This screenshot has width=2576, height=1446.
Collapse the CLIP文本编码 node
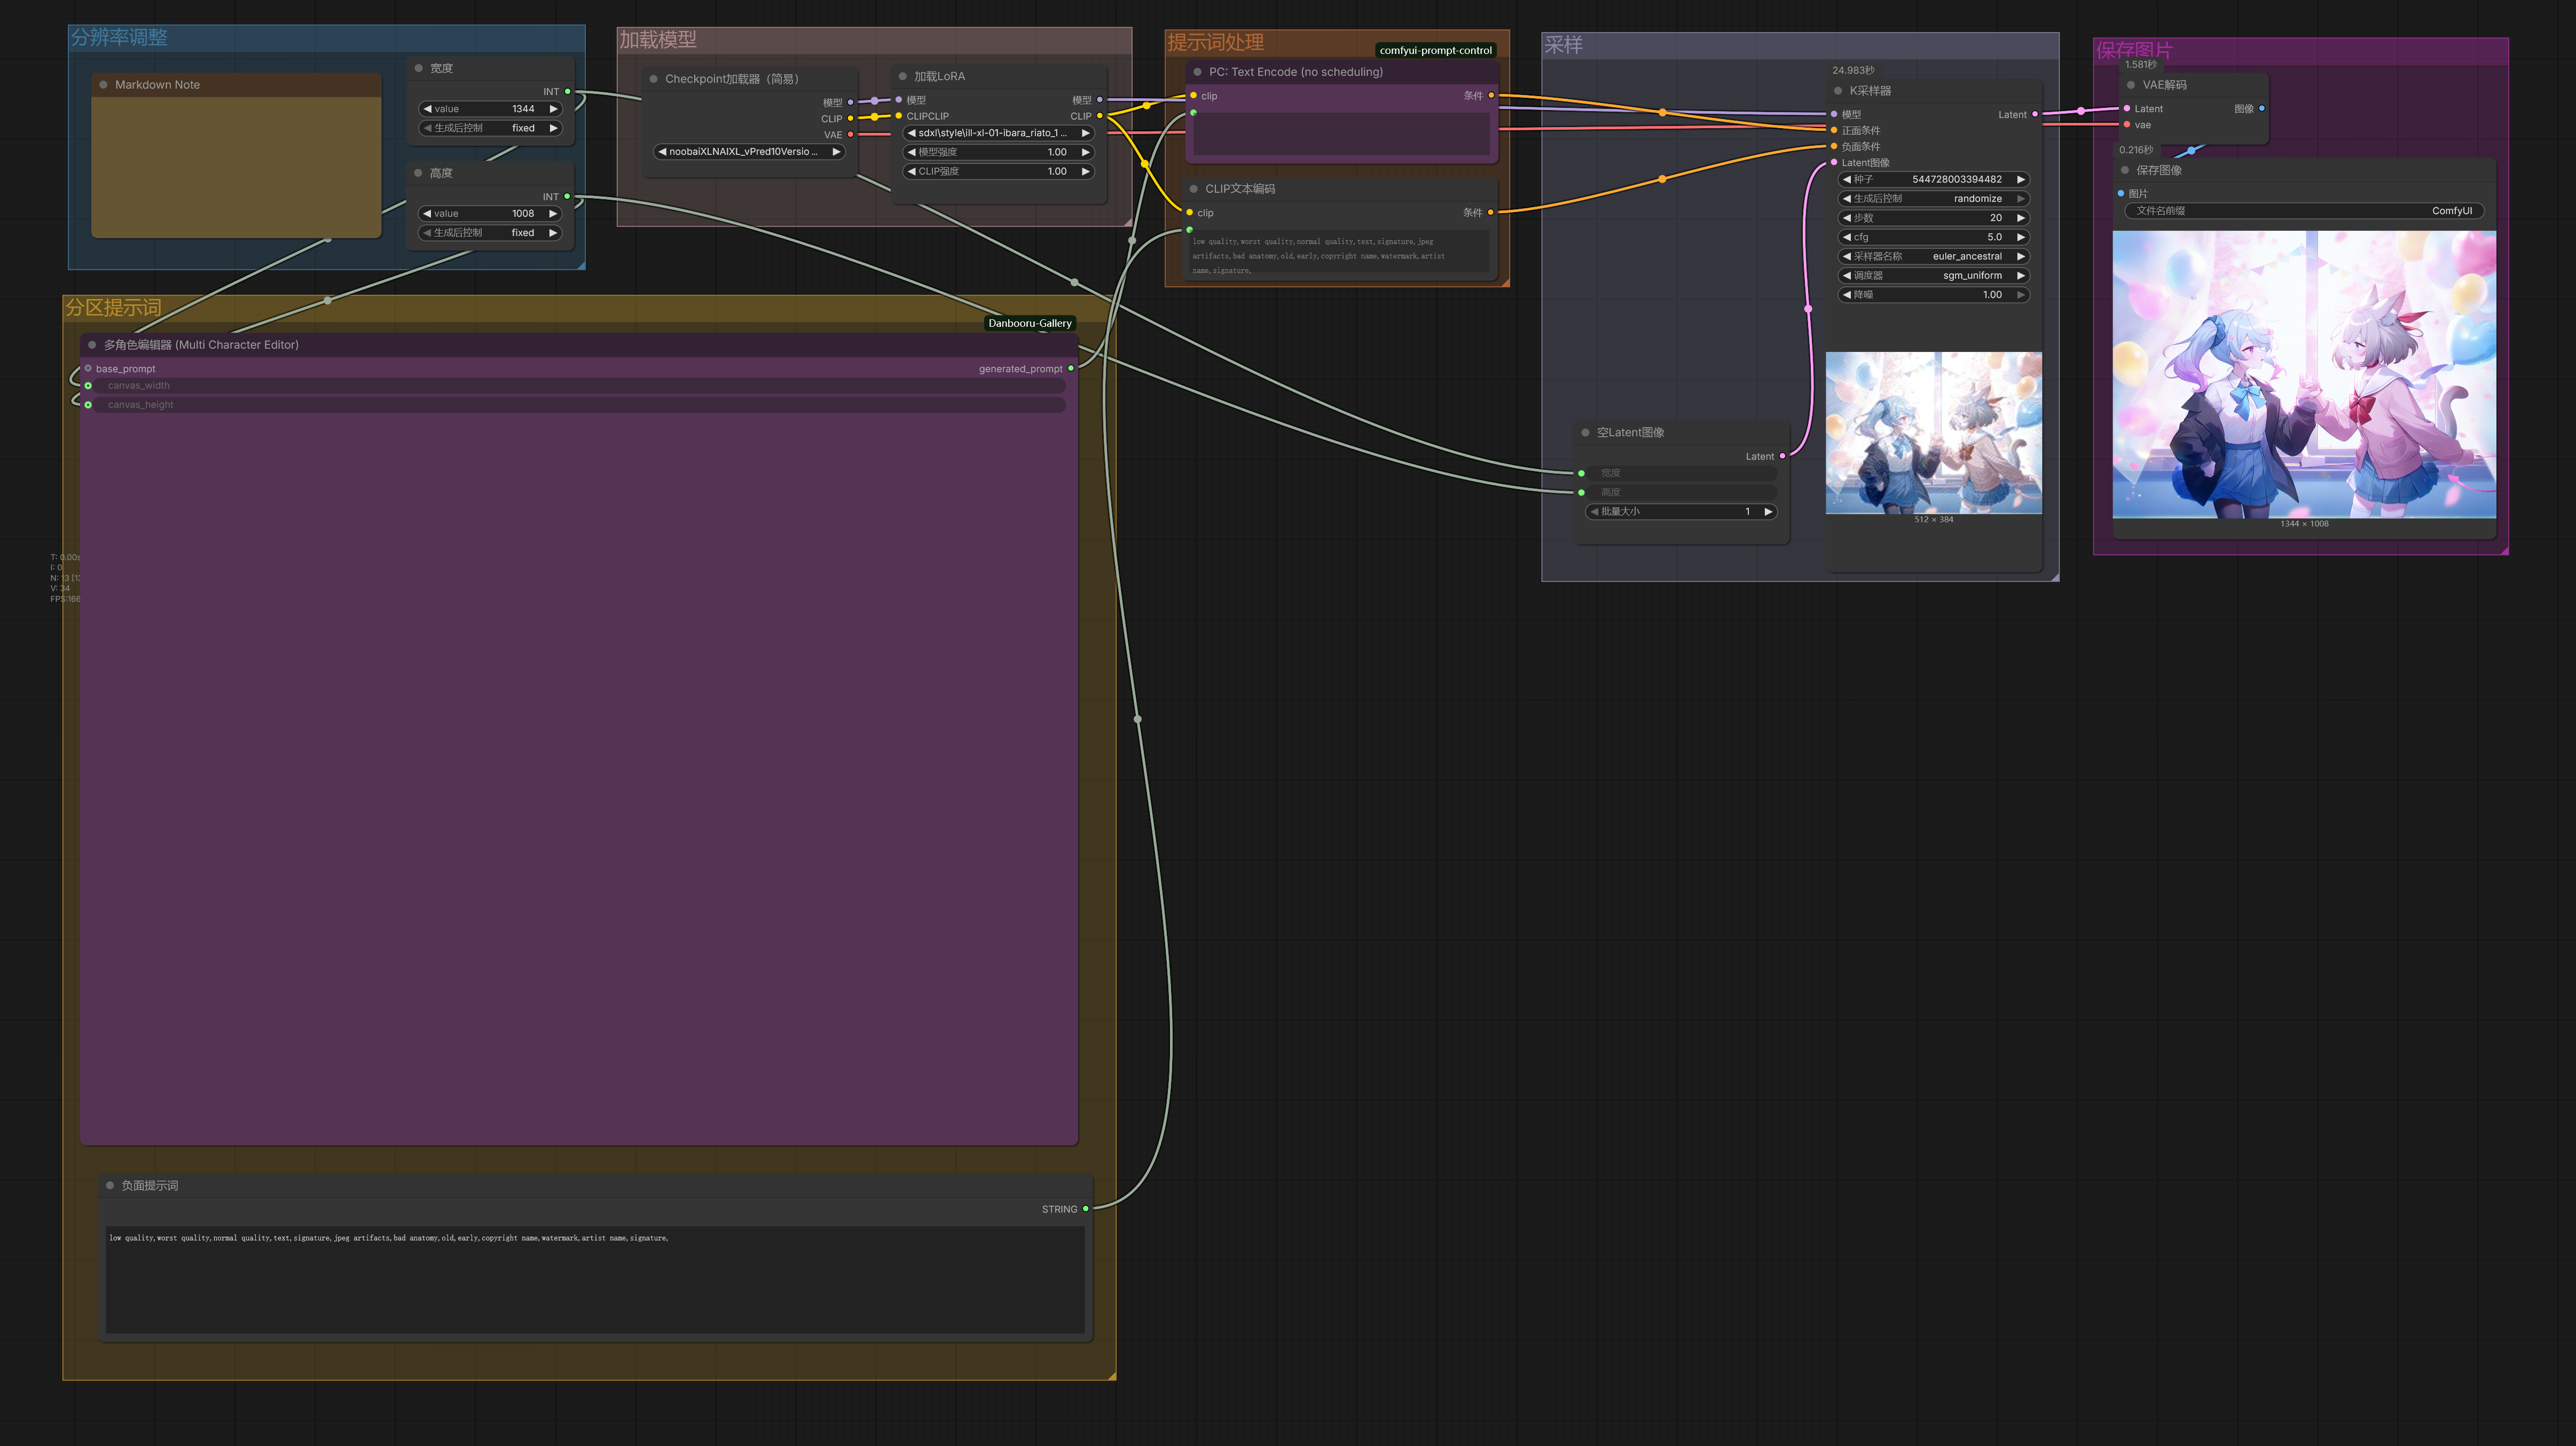pyautogui.click(x=1193, y=188)
